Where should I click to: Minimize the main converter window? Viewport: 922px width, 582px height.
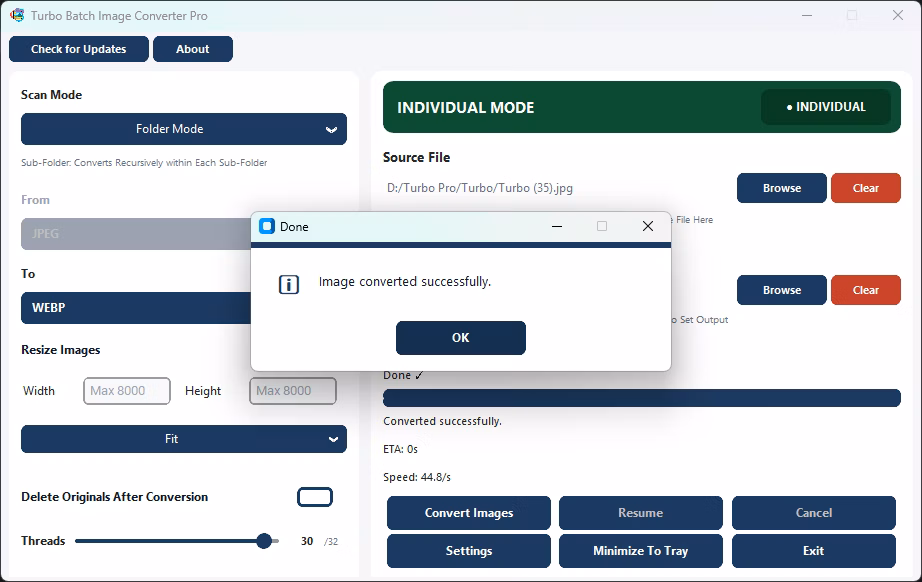click(807, 15)
